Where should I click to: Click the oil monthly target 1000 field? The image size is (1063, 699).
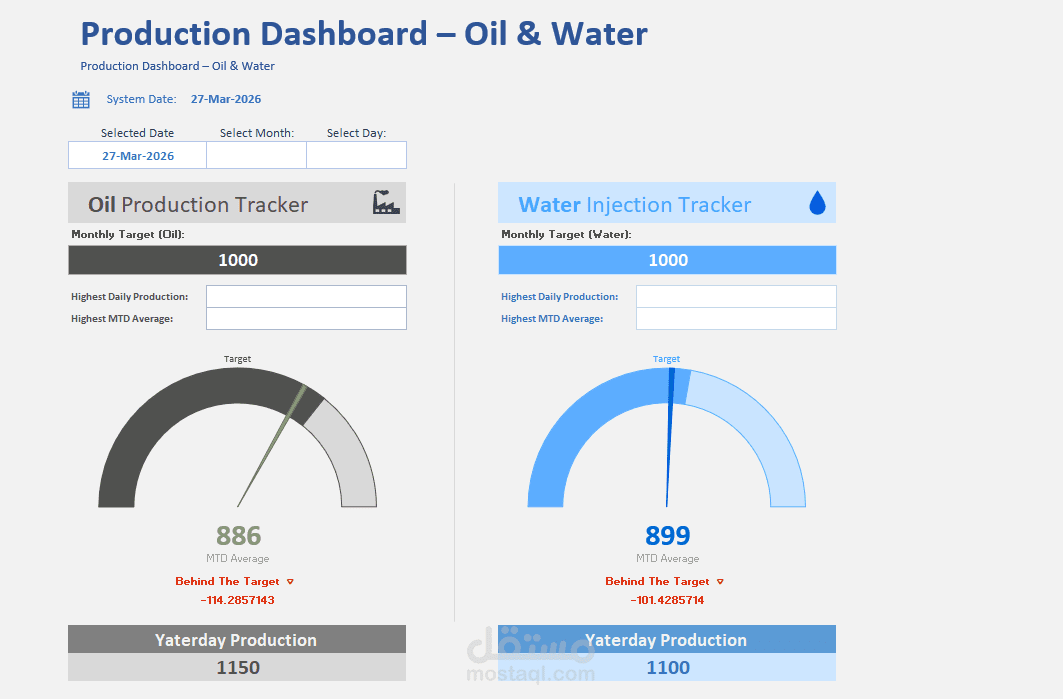(237, 260)
